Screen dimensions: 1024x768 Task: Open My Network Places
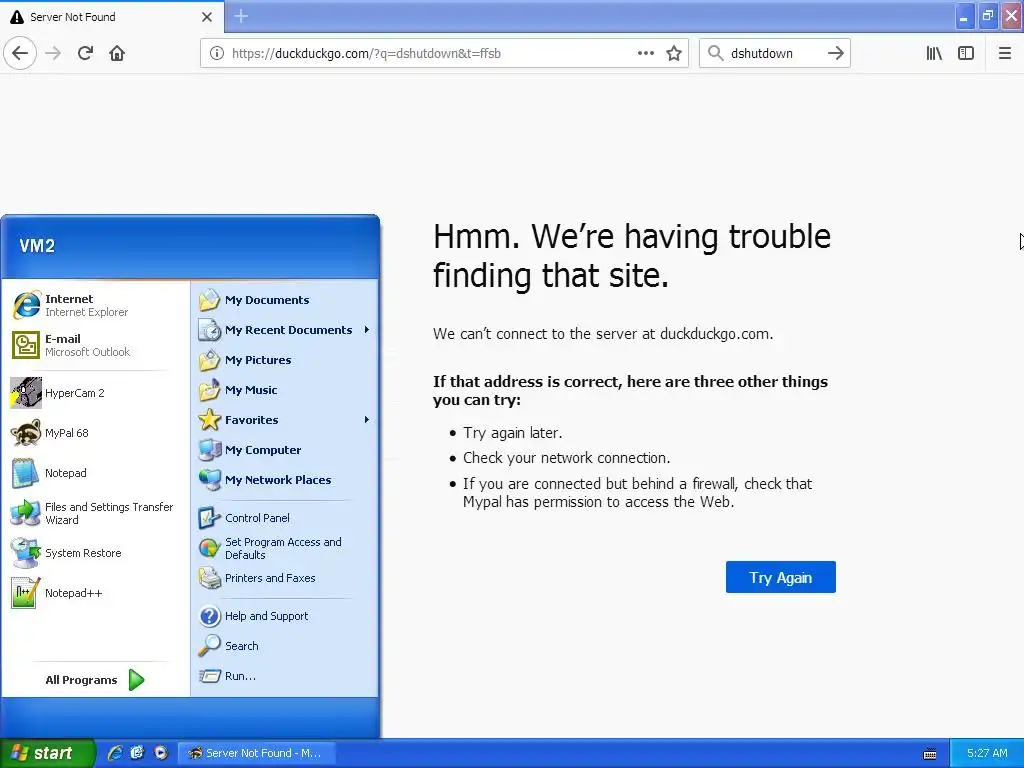pos(285,480)
